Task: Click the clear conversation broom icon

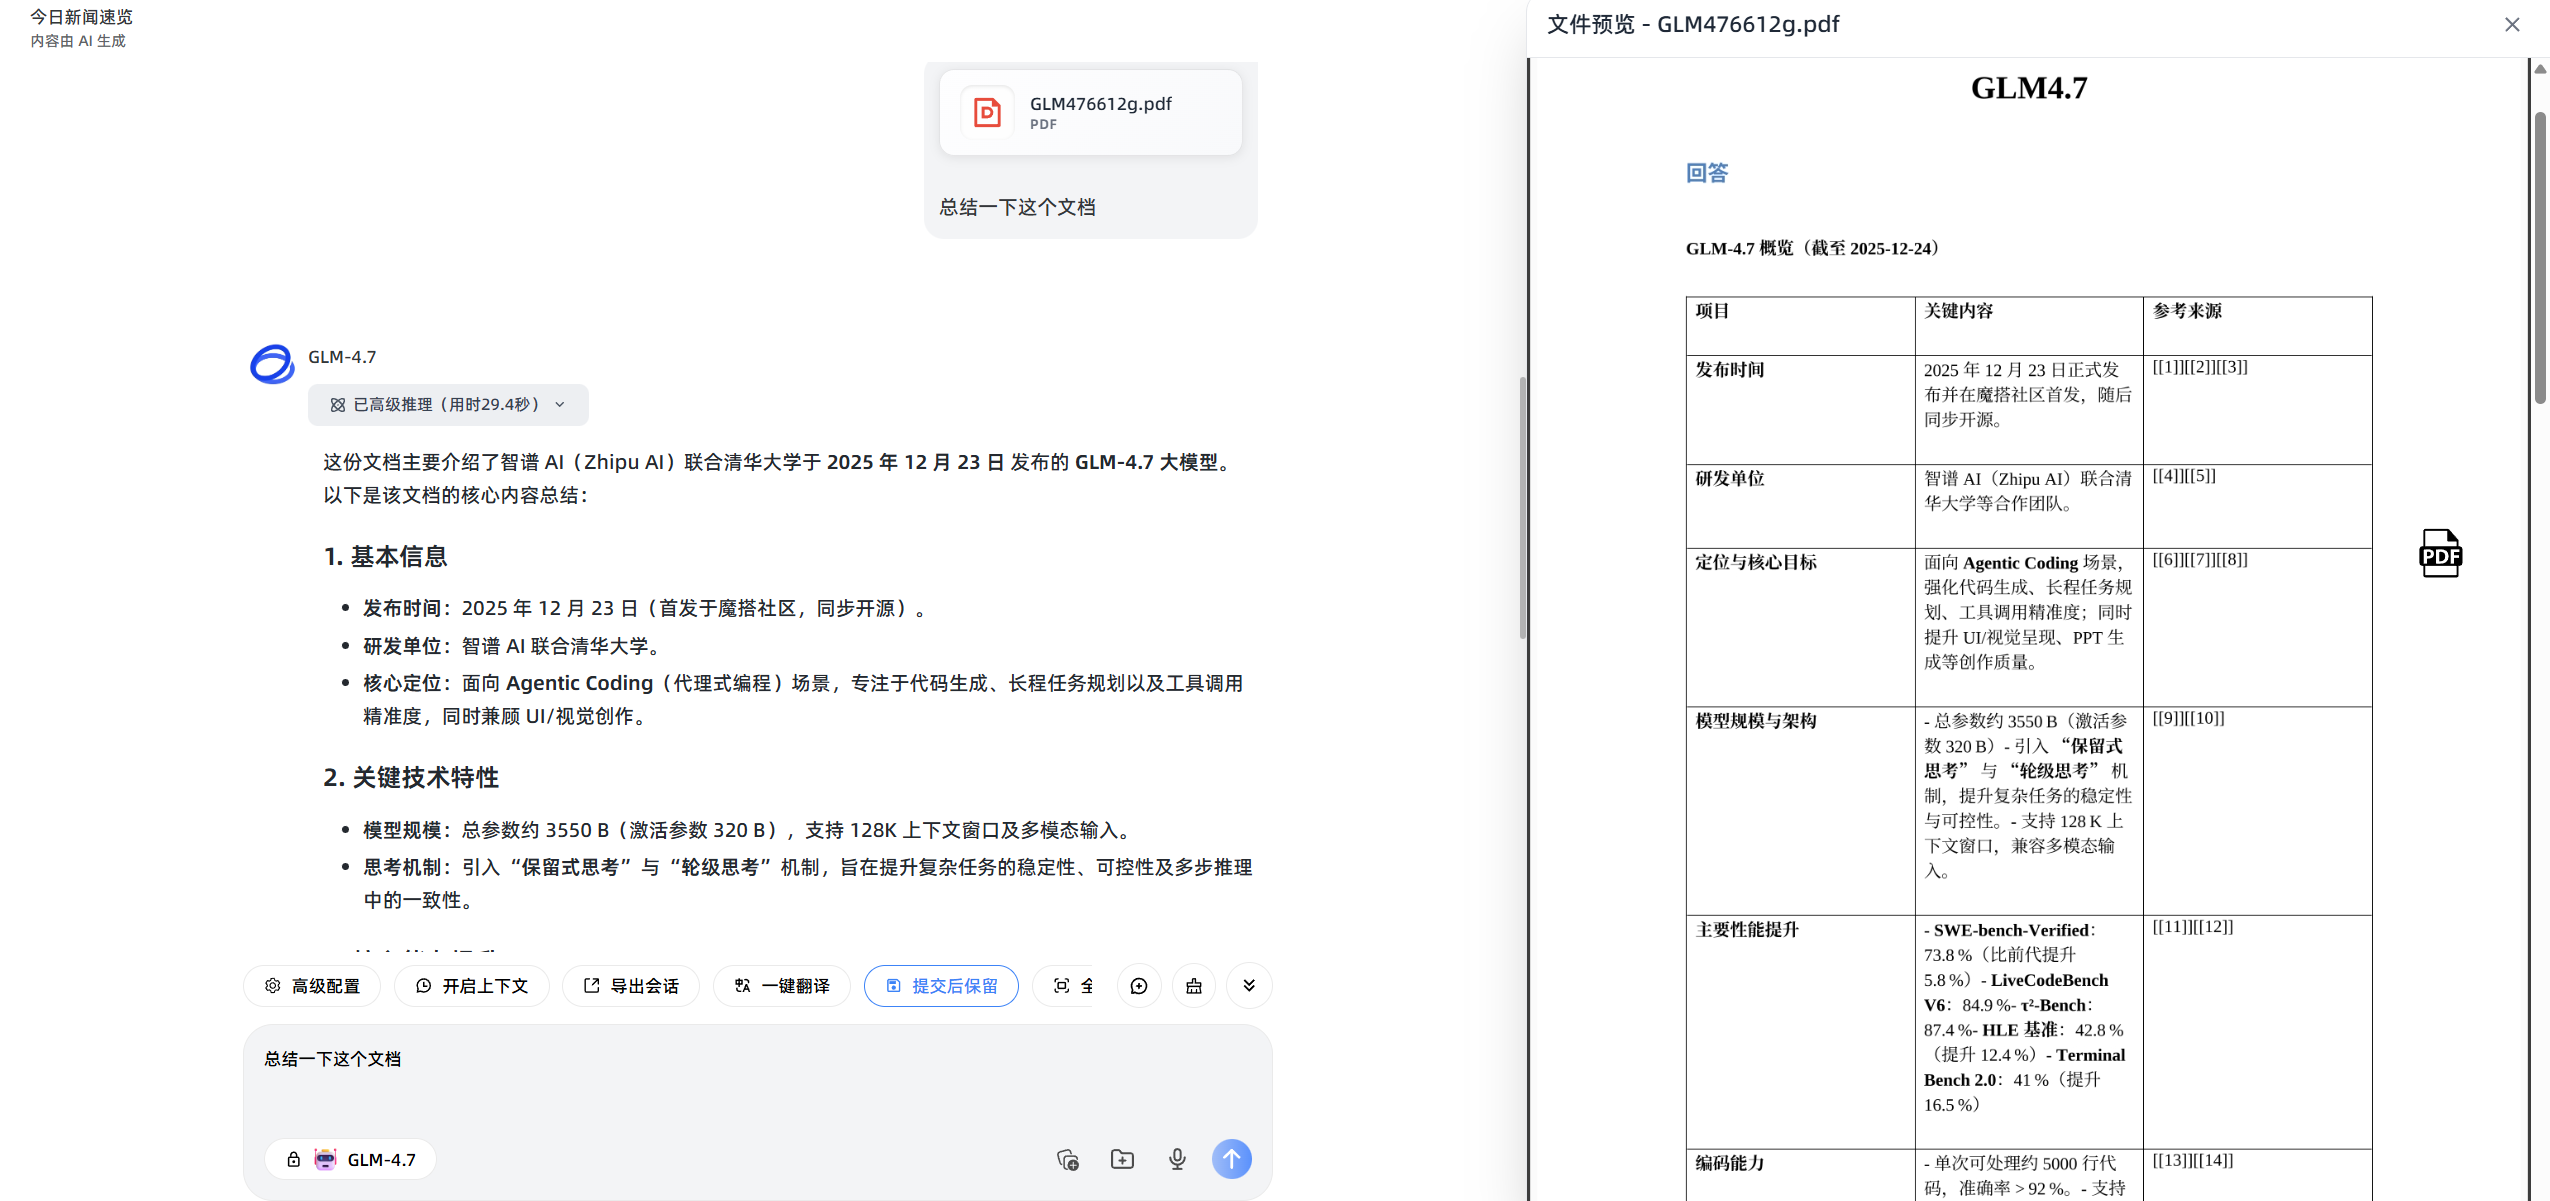Action: point(1194,986)
